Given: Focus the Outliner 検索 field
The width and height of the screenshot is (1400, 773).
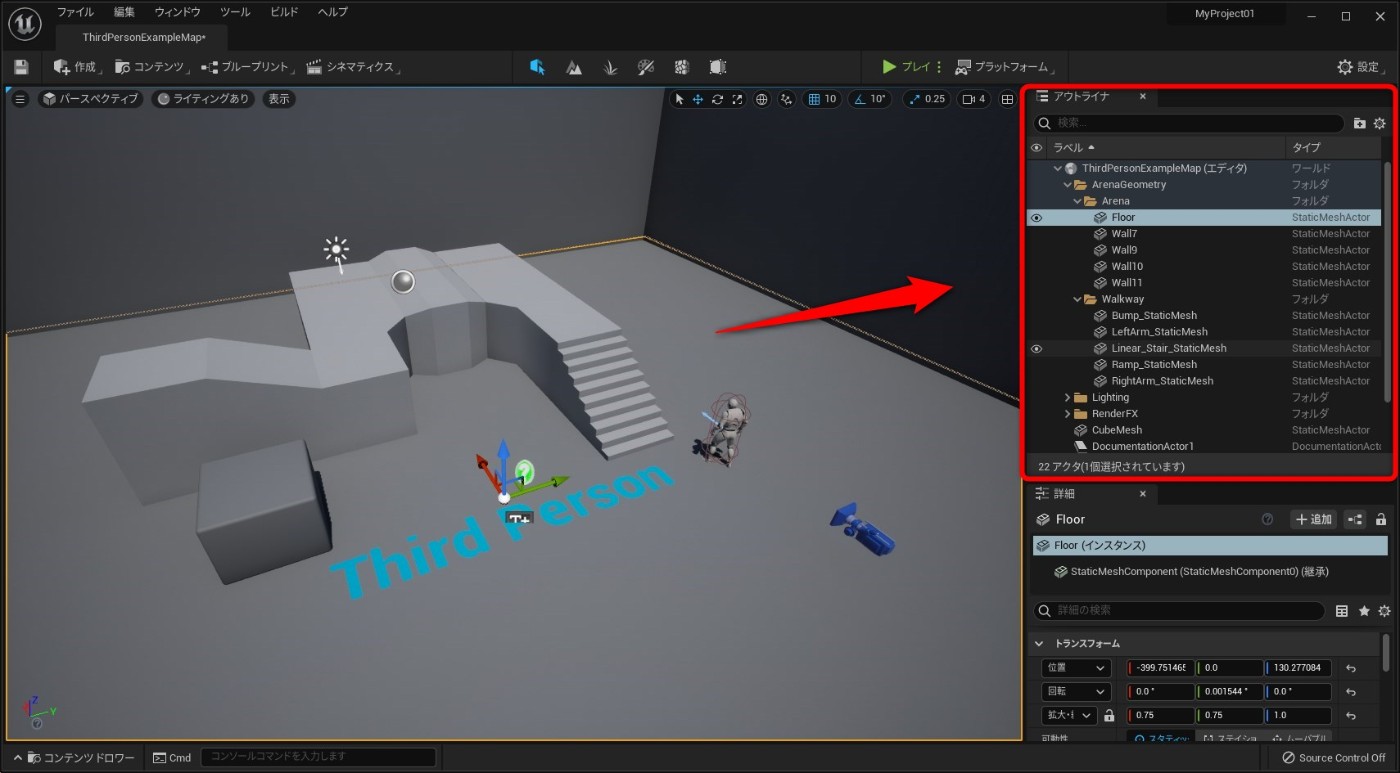Looking at the screenshot, I should pyautogui.click(x=1188, y=123).
